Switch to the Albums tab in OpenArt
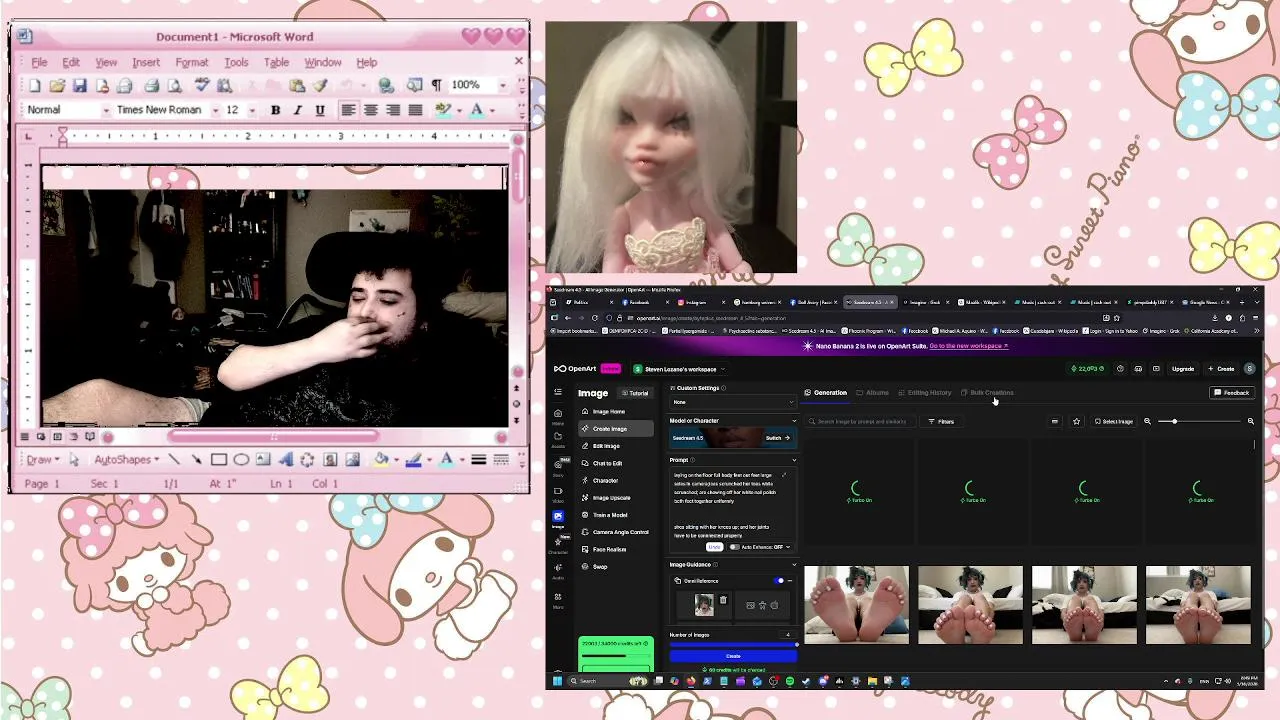Screen dimensions: 1280x720 tap(872, 393)
